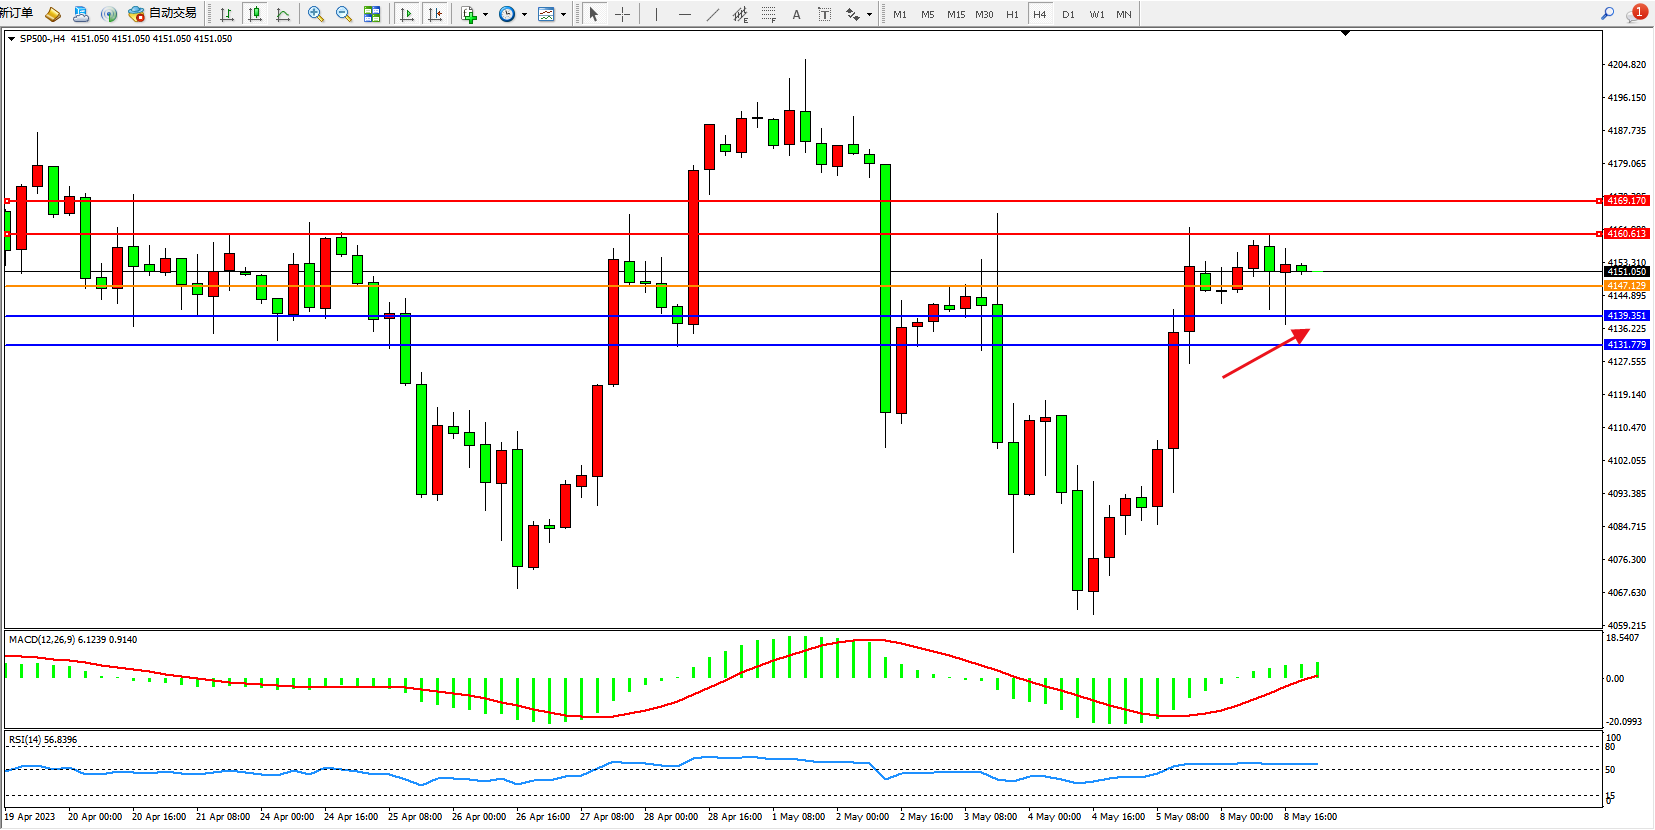The height and width of the screenshot is (830, 1655).
Task: Select the crosshair tool
Action: coord(622,14)
